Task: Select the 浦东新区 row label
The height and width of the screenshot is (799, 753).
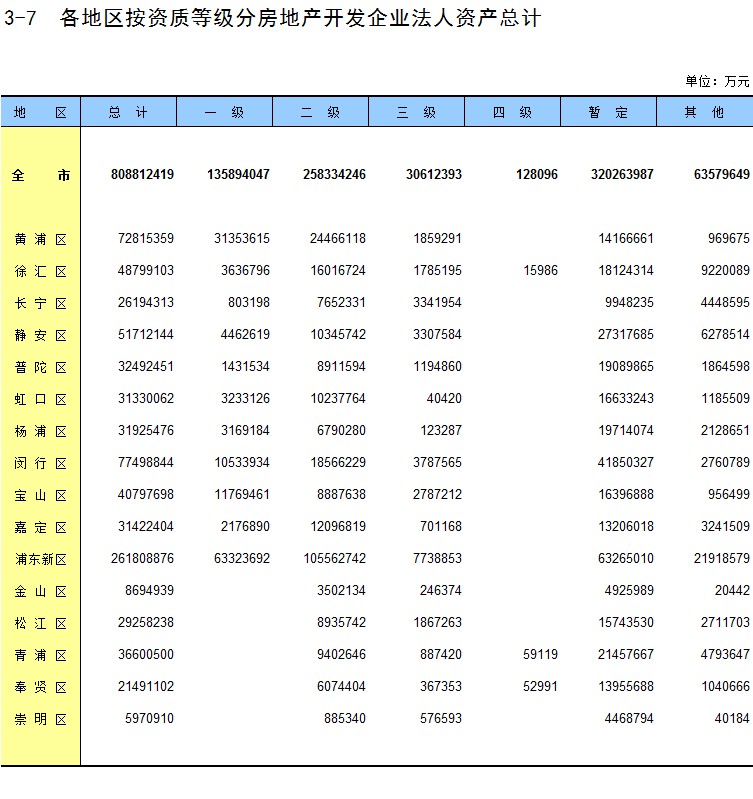Action: point(40,559)
